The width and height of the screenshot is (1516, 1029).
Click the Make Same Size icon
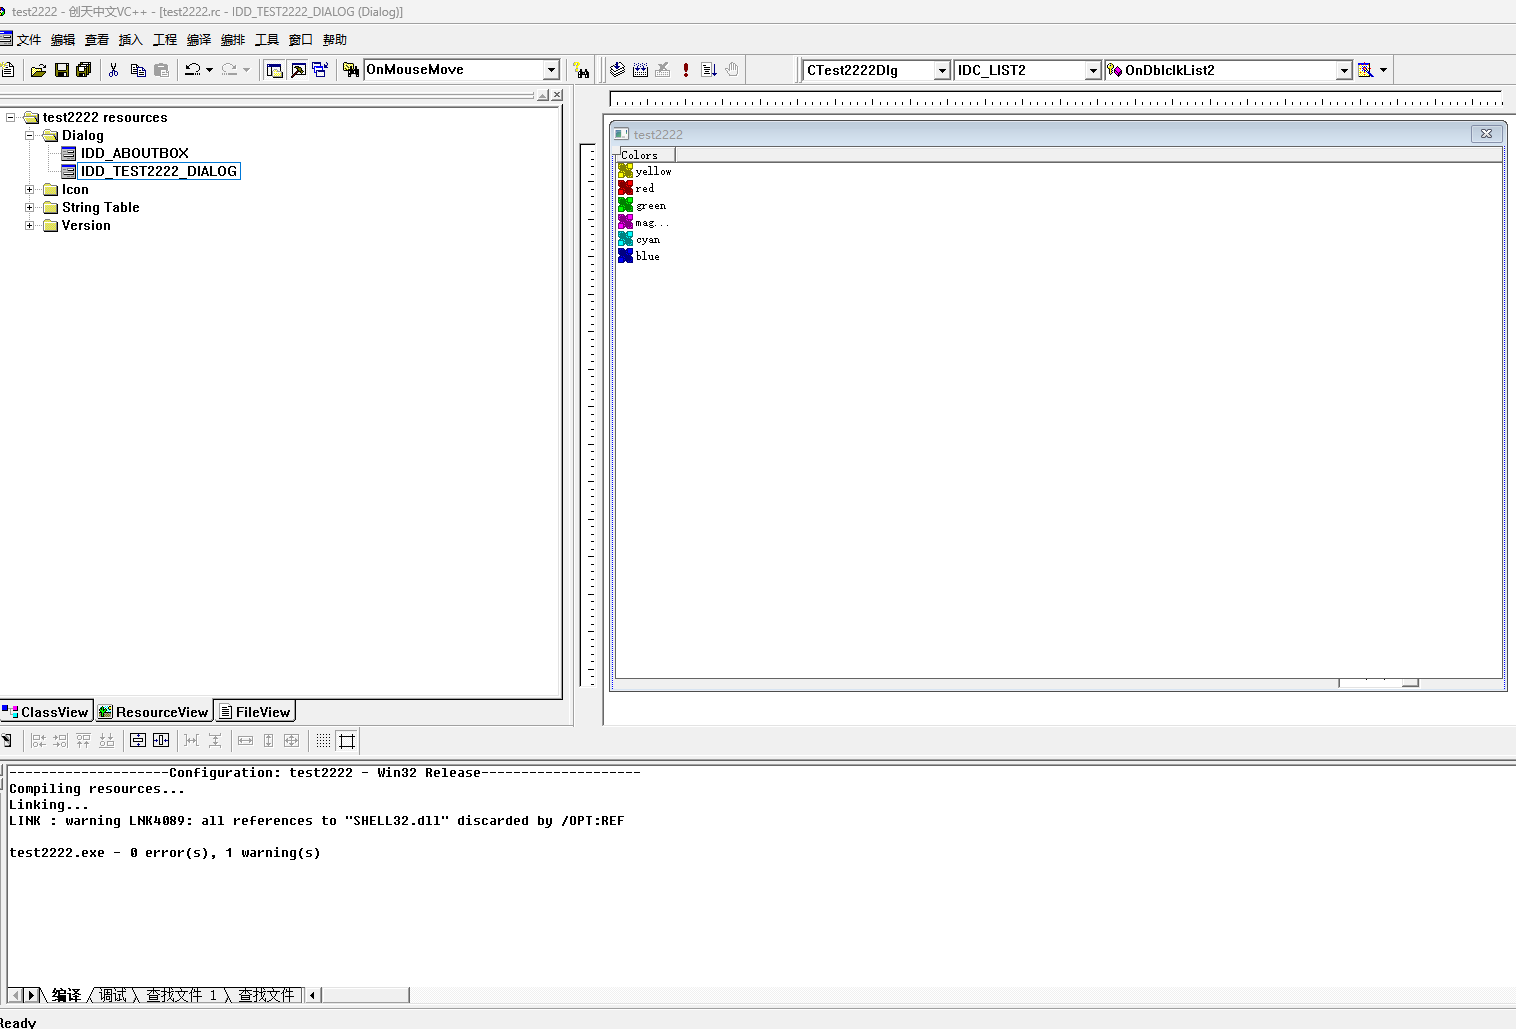pos(292,741)
